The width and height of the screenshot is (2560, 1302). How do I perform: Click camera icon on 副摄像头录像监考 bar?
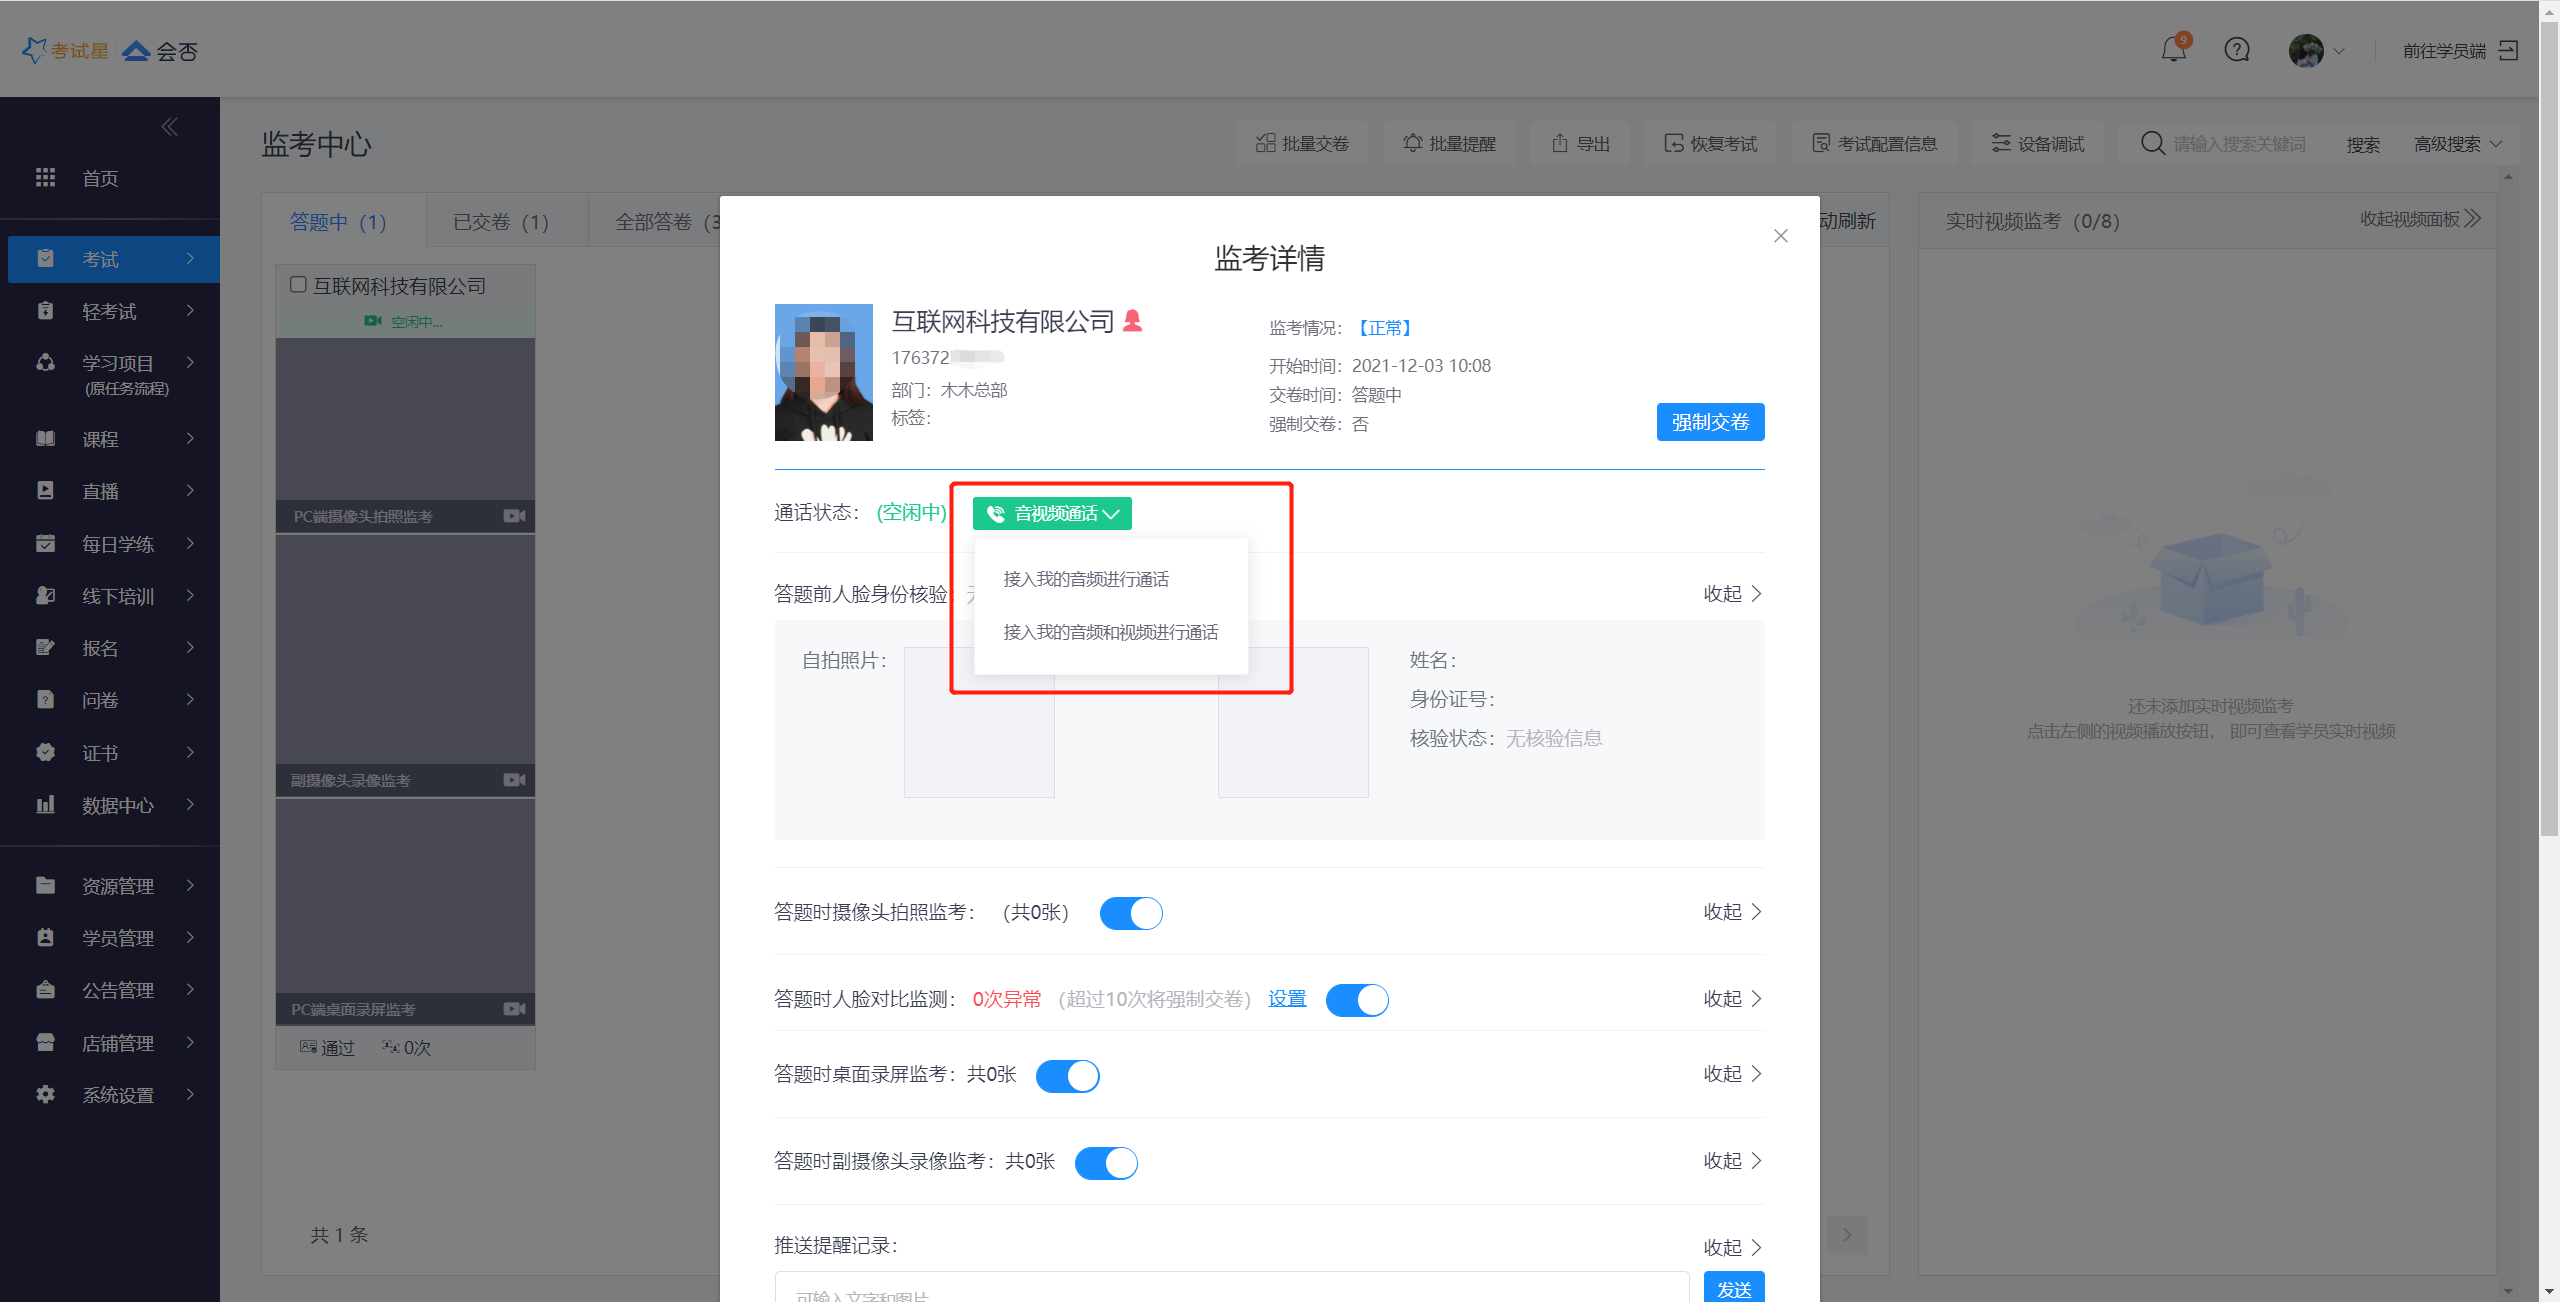(x=515, y=780)
